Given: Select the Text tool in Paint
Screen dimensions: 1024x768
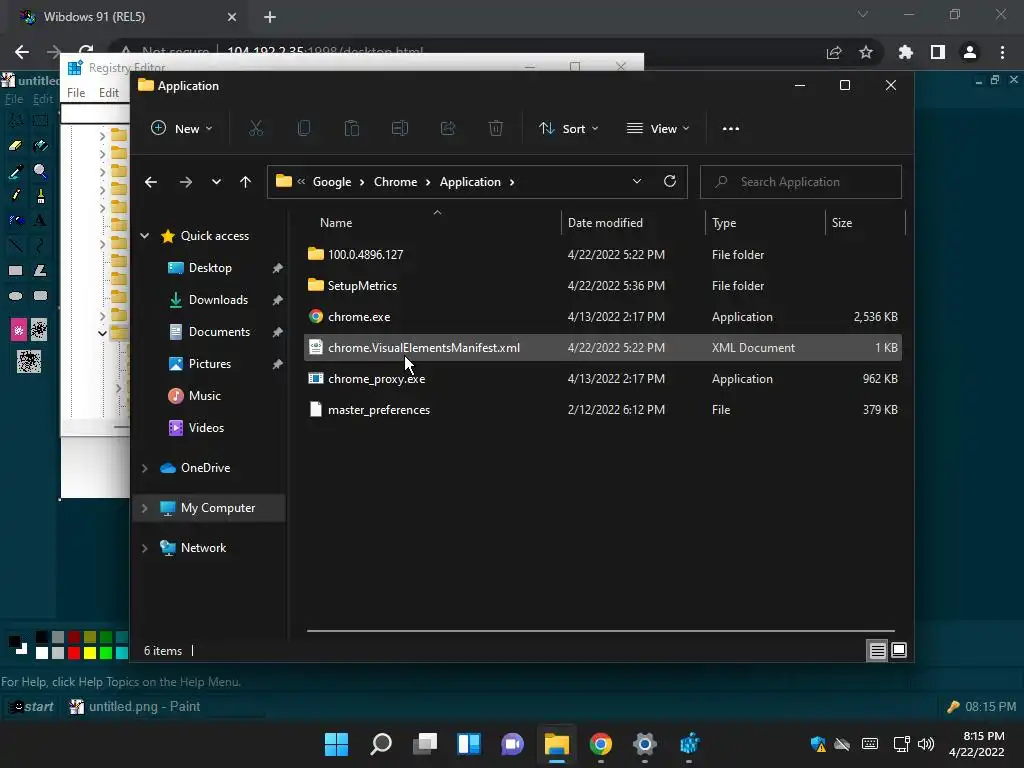Looking at the screenshot, I should coord(40,220).
